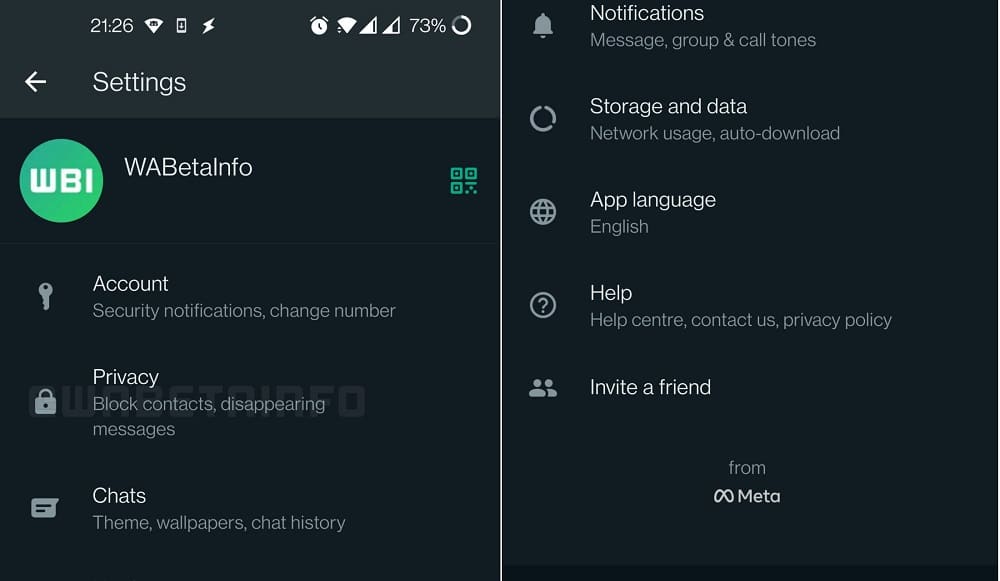This screenshot has width=1000, height=581.
Task: Click the Chats message icon
Action: pos(45,508)
